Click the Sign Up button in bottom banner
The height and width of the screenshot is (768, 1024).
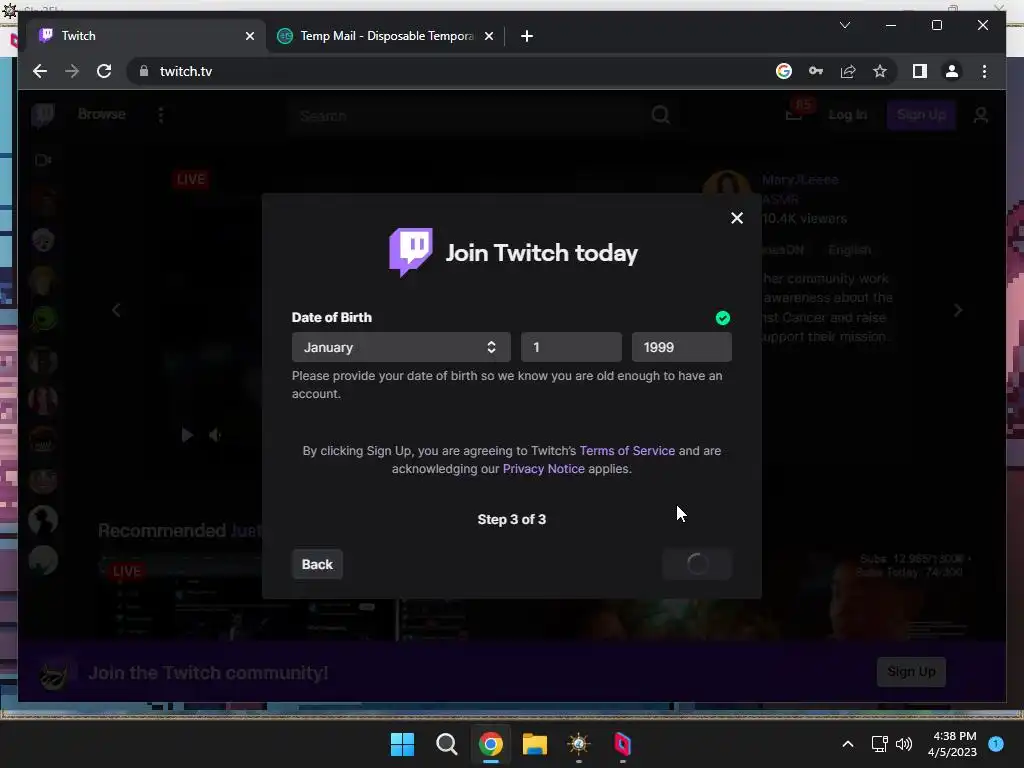(911, 672)
